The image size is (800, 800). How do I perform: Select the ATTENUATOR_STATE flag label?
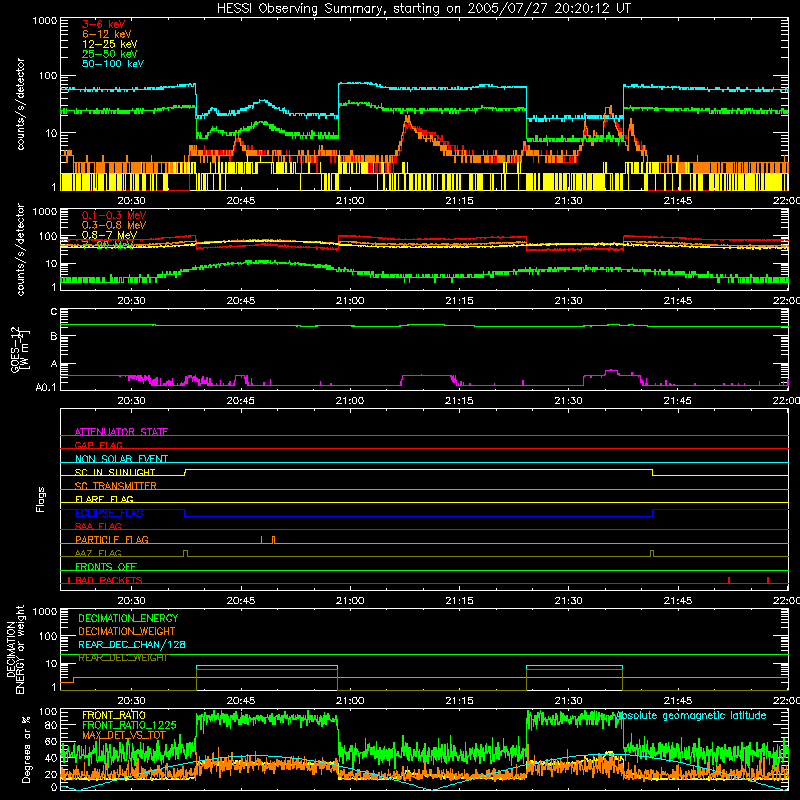tap(121, 432)
